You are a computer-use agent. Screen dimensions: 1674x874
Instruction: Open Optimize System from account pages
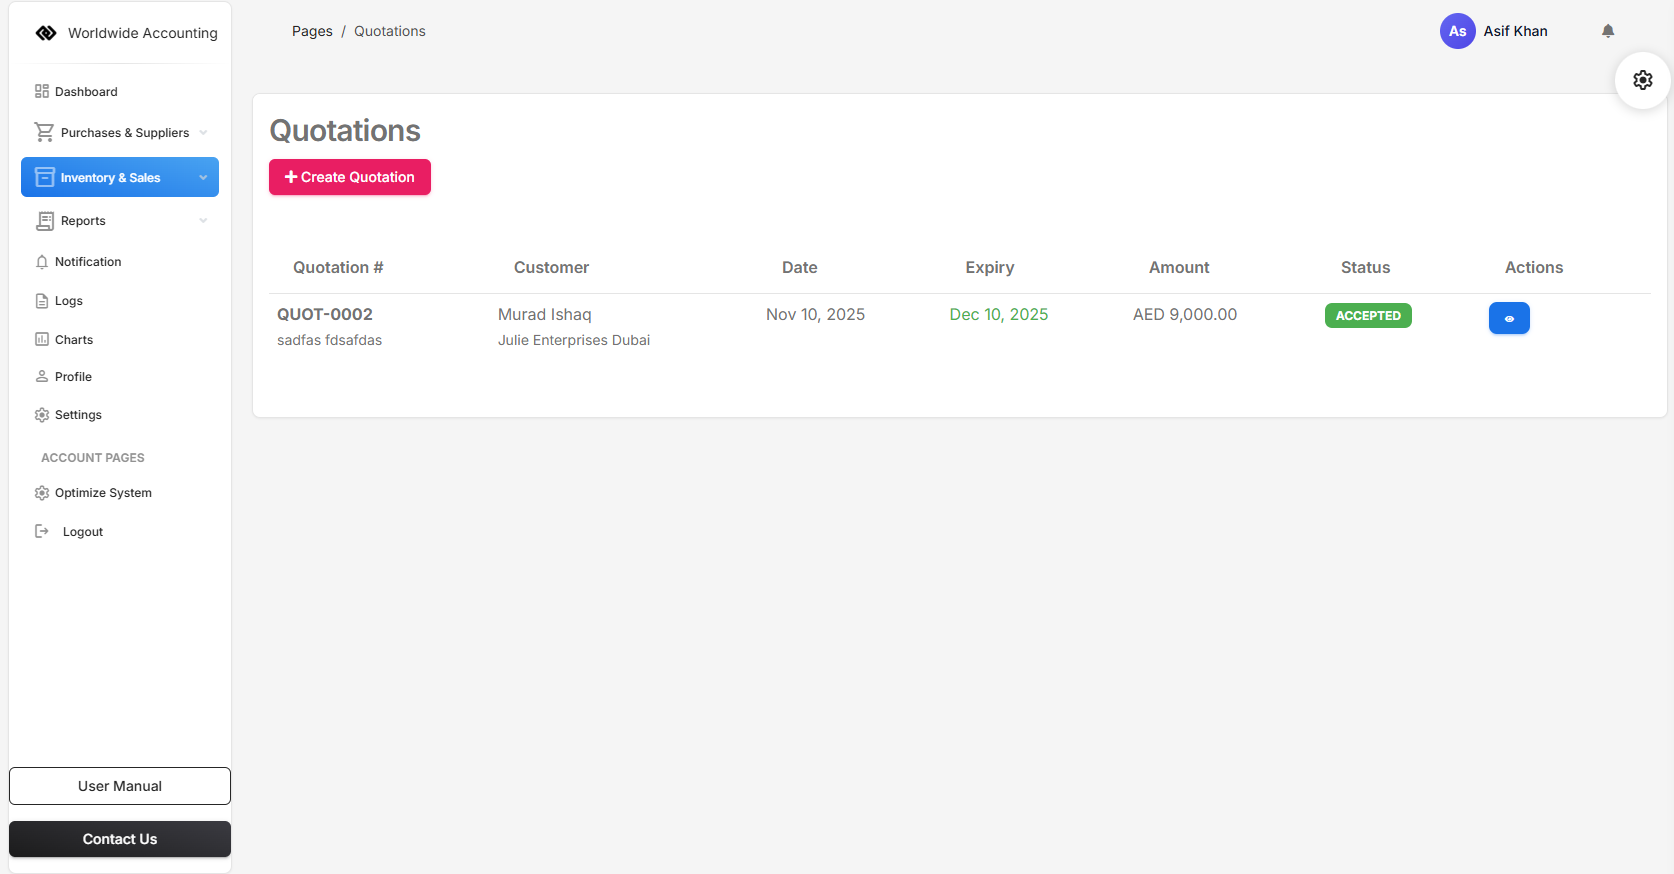103,493
